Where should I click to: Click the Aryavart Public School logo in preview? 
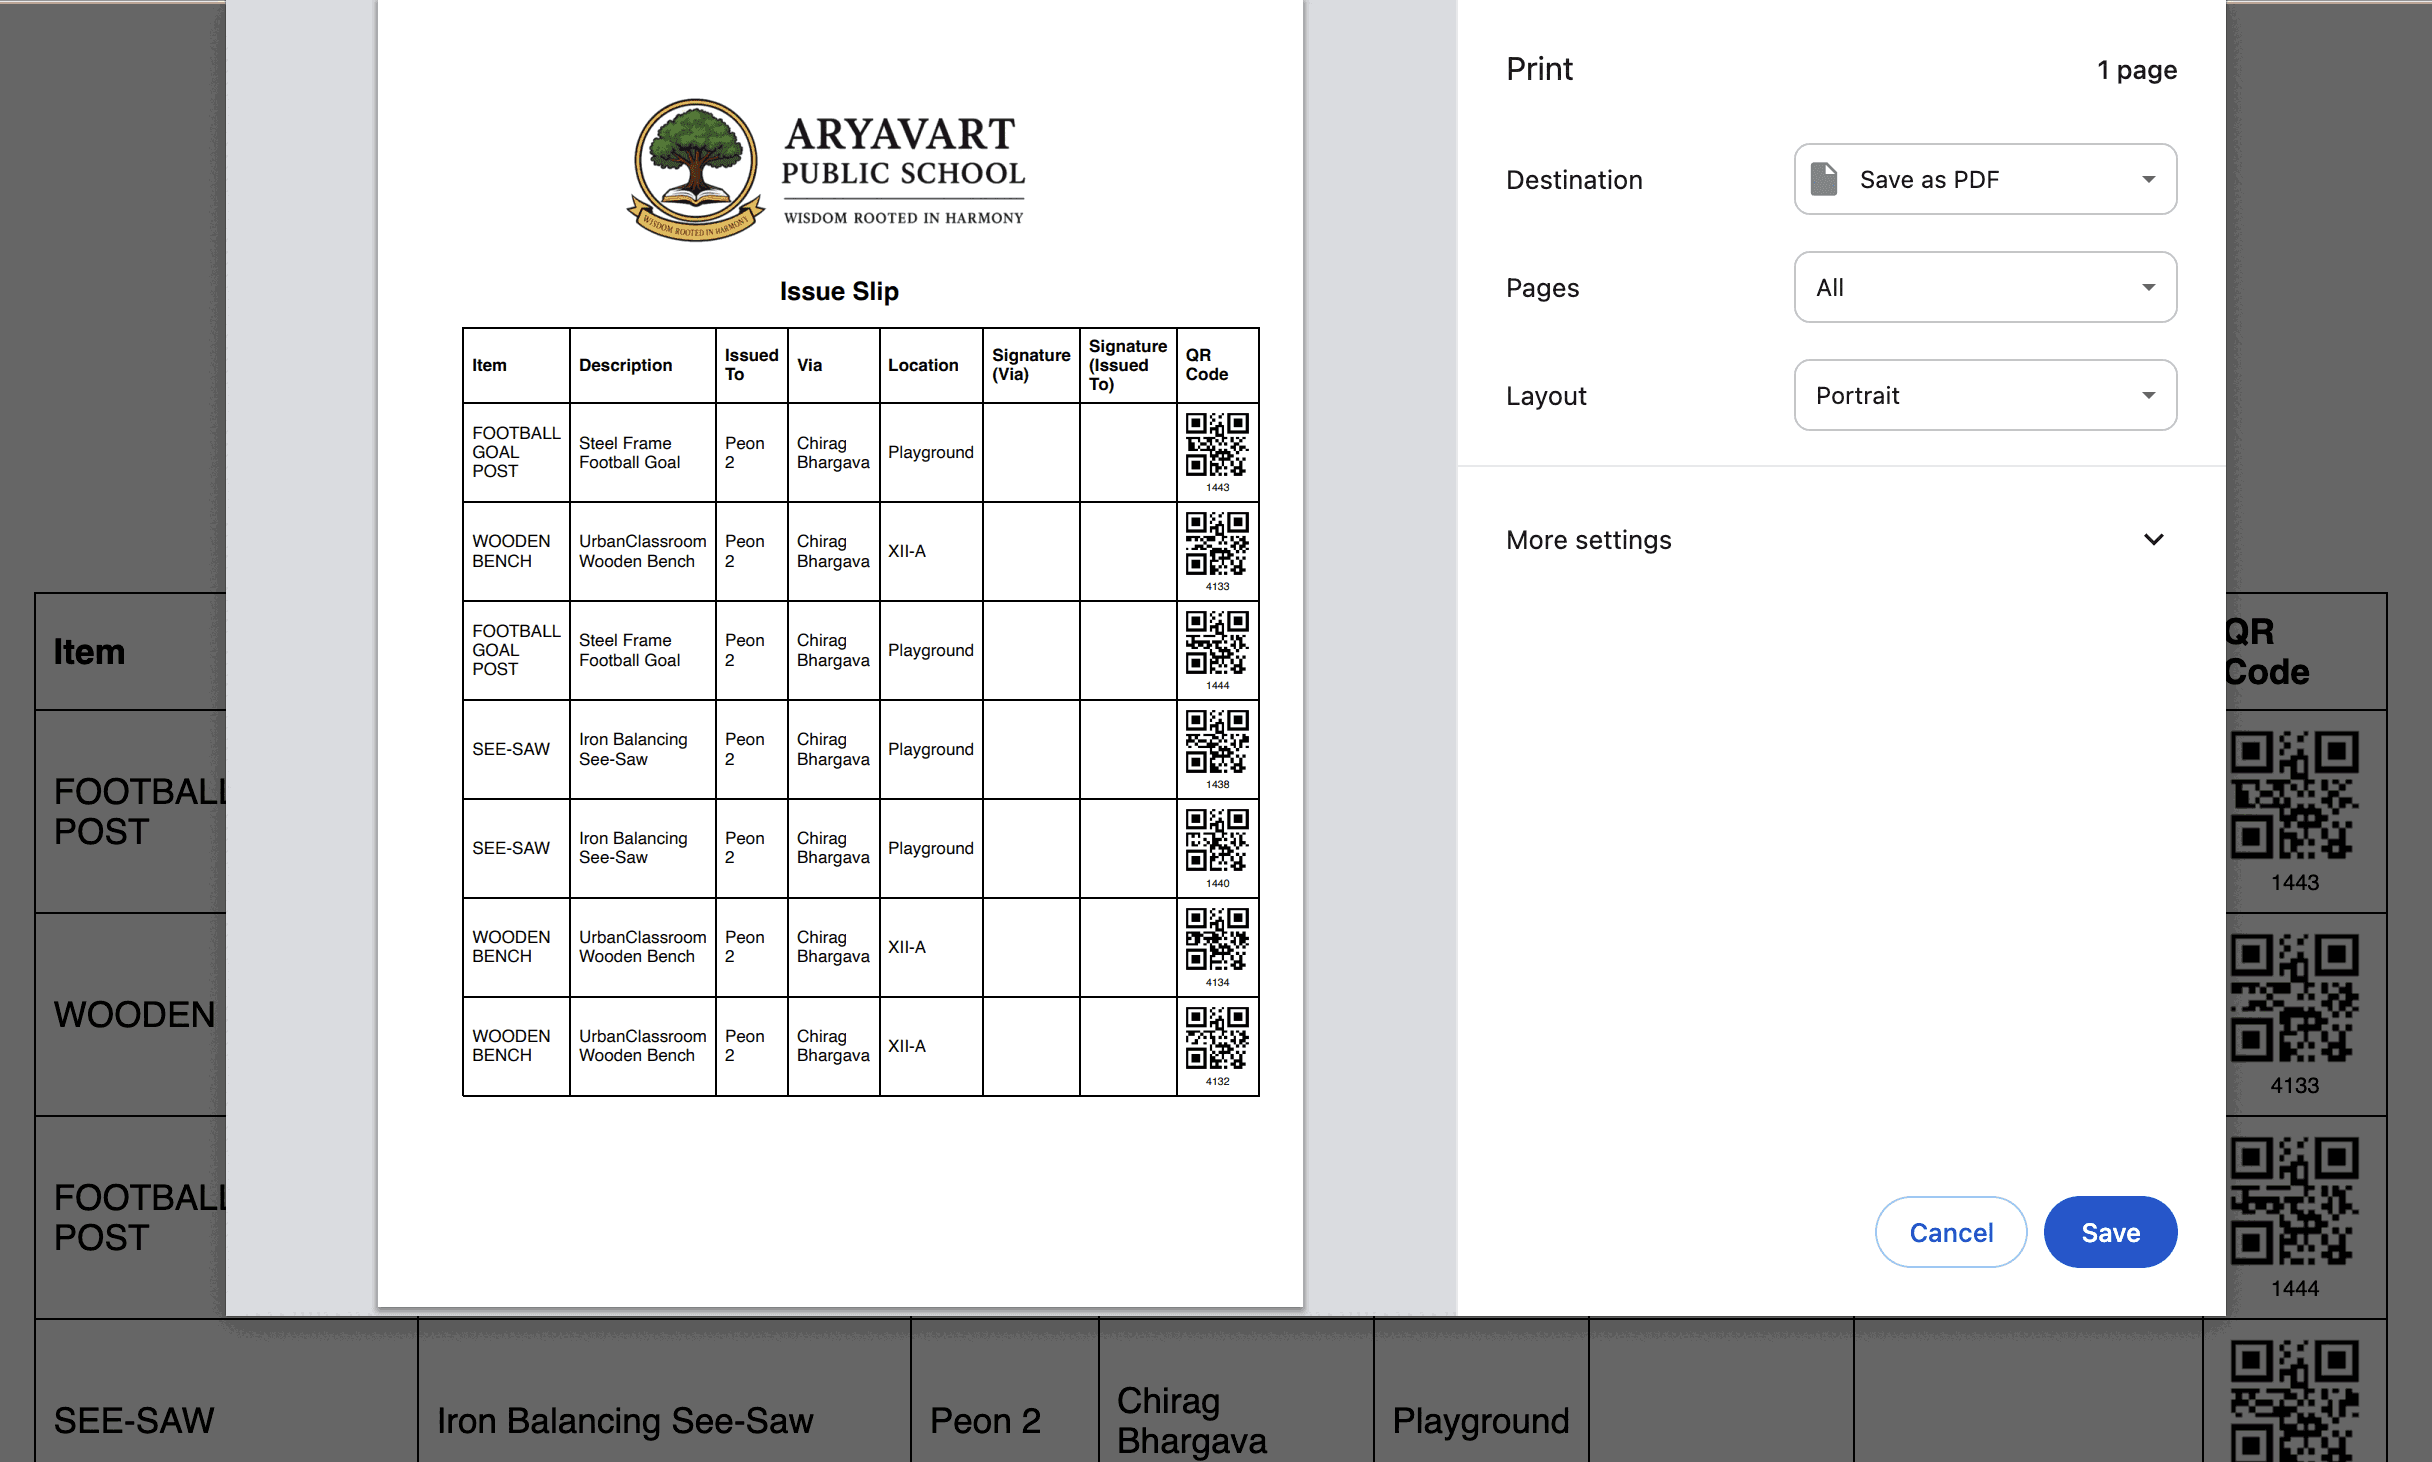click(826, 170)
